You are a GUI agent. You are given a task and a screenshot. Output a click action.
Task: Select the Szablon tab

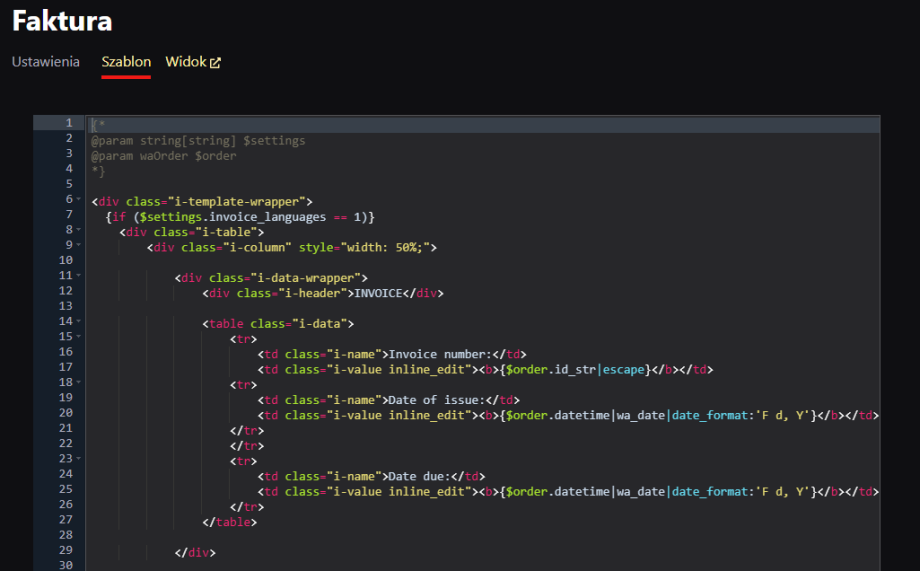click(x=126, y=62)
